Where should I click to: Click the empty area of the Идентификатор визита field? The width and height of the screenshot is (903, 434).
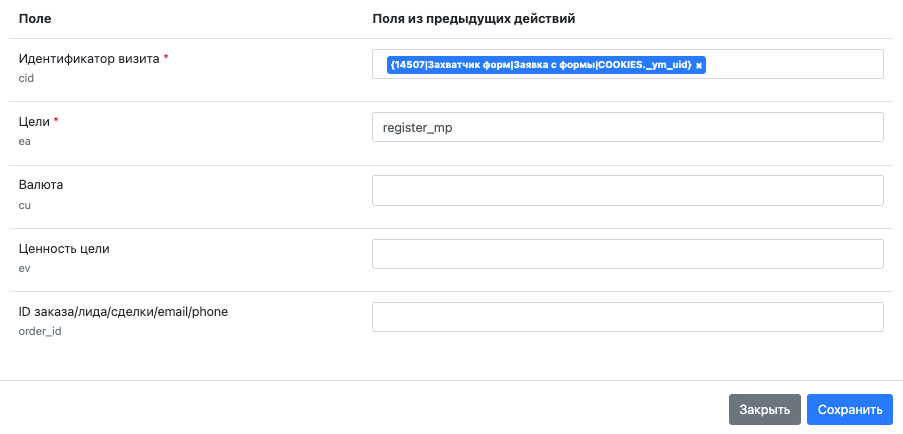pos(795,64)
